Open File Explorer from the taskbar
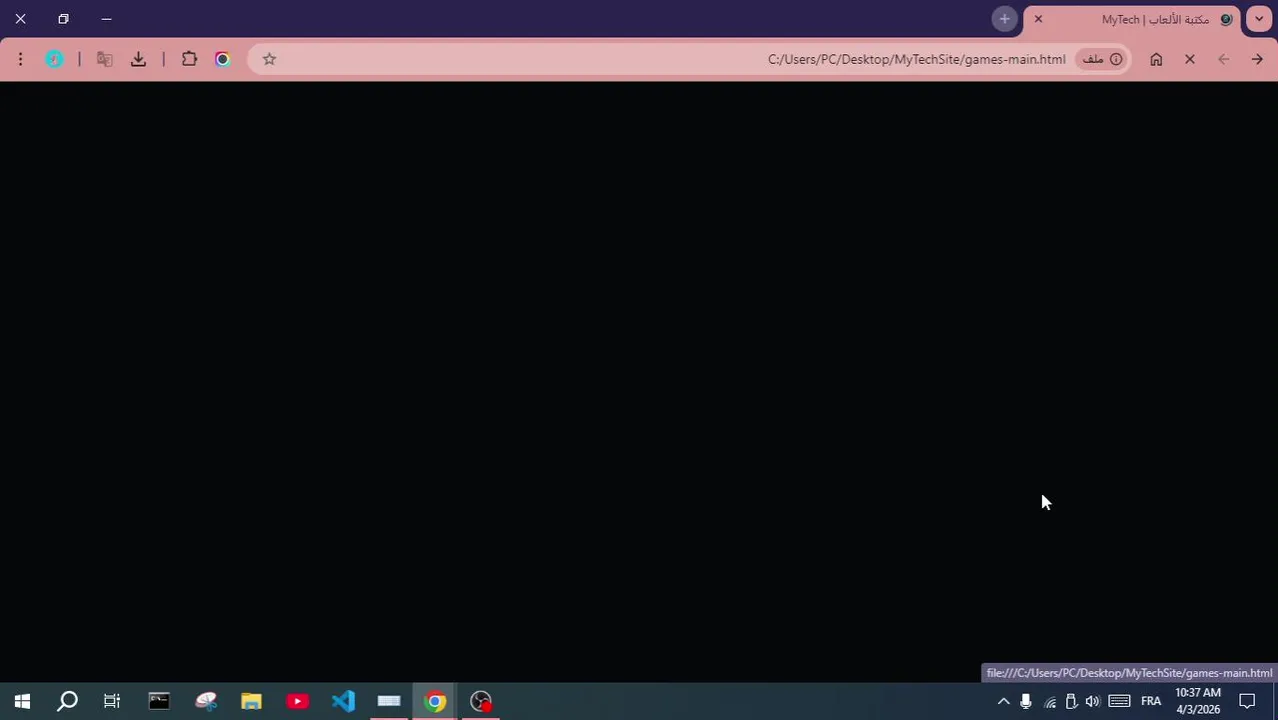 [x=251, y=701]
